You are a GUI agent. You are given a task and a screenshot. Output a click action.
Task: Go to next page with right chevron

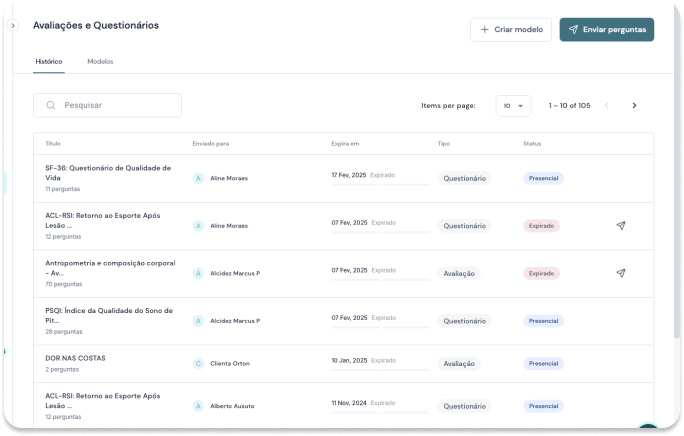point(634,105)
